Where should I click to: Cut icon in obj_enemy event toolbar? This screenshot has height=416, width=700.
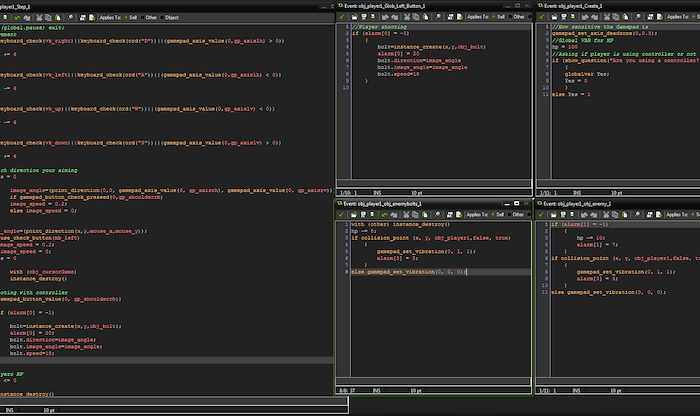606,215
